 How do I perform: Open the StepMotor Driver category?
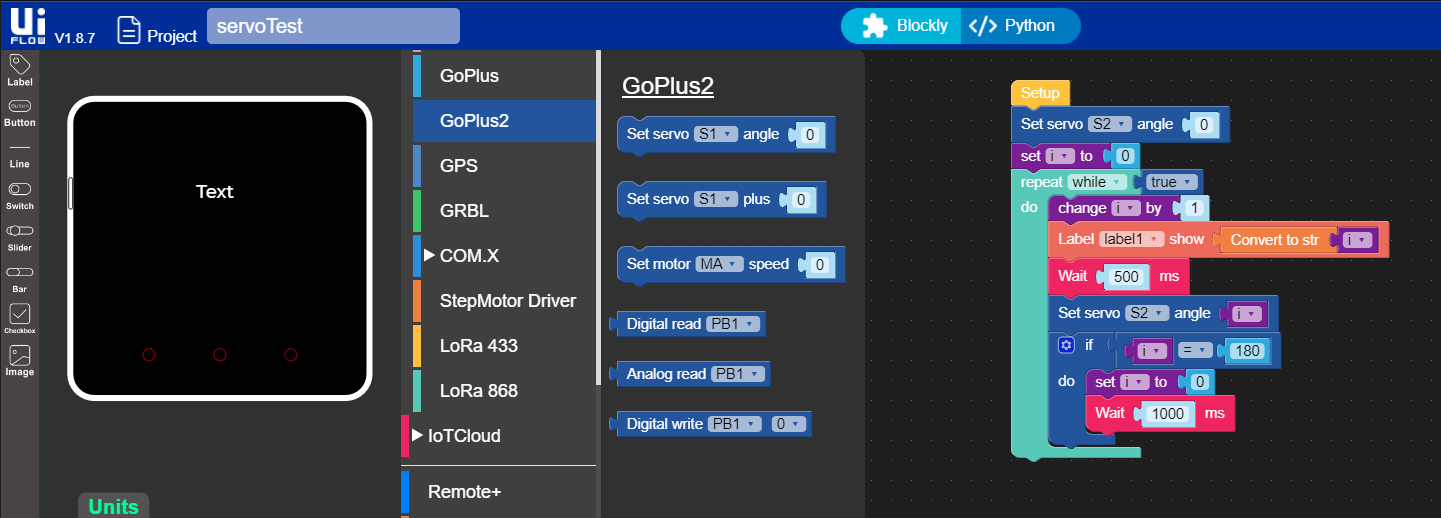(504, 301)
